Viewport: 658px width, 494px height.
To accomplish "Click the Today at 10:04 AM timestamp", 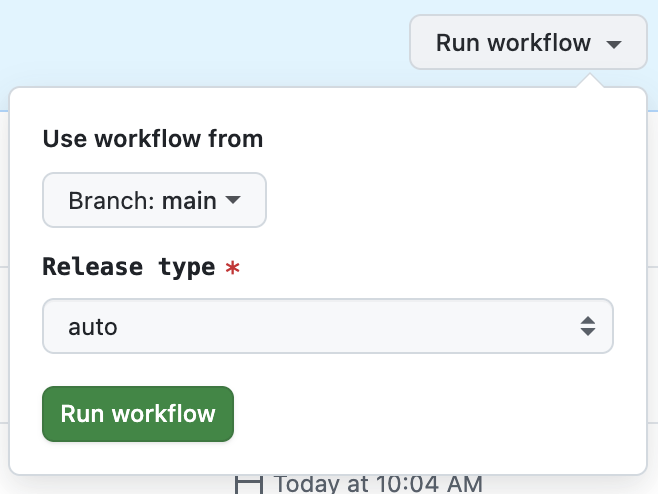I will [378, 484].
